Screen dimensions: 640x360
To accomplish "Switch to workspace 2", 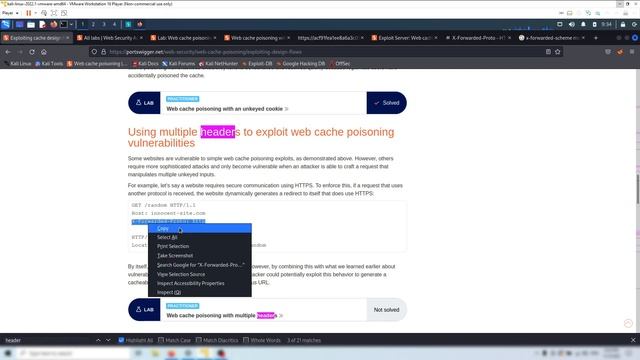I will pyautogui.click(x=93, y=24).
